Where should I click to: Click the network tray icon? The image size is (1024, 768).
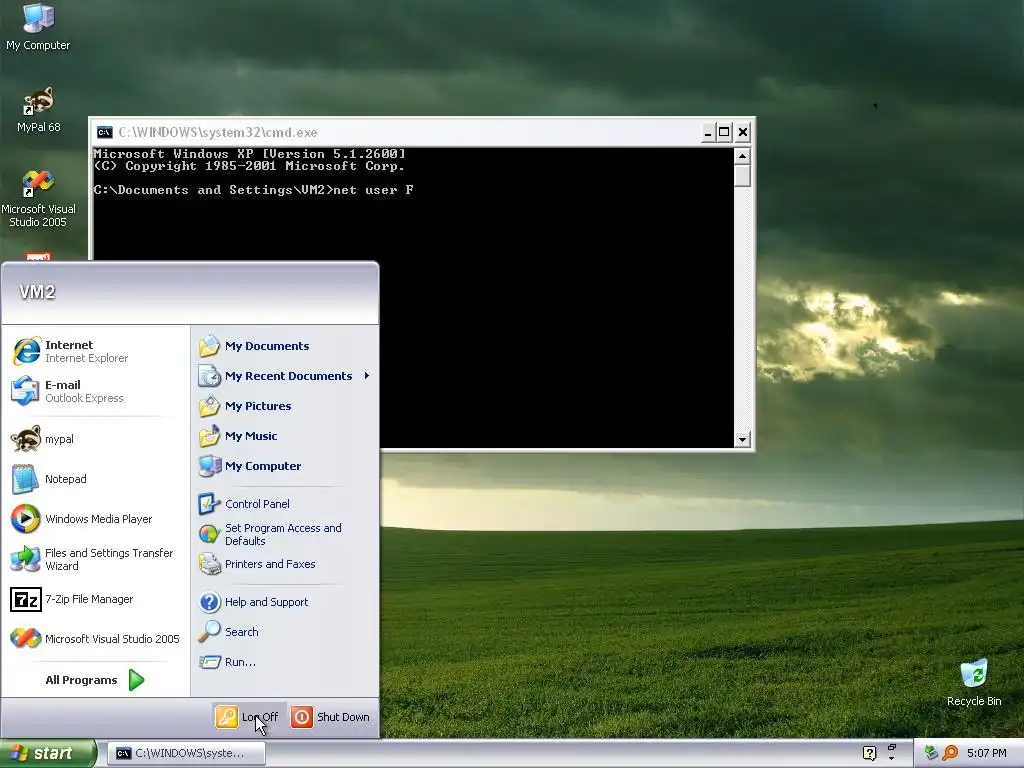pyautogui.click(x=931, y=753)
